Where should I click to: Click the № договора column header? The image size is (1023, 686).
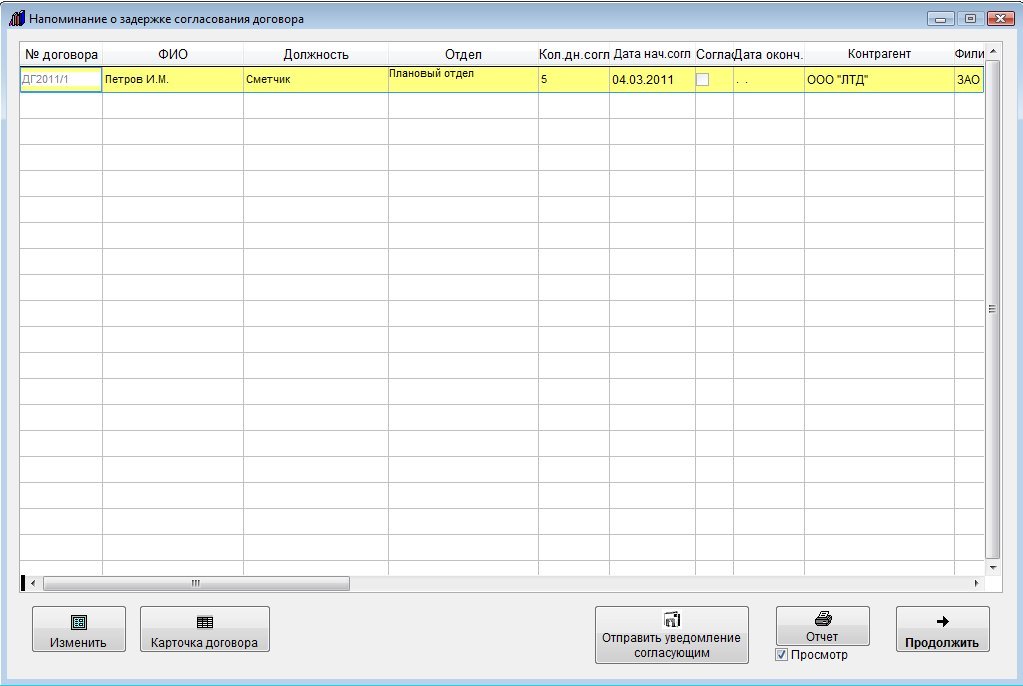(61, 54)
